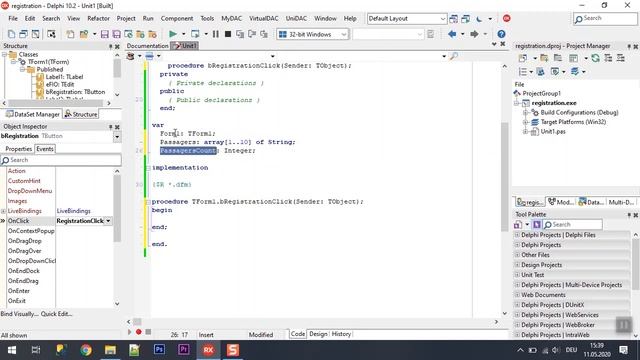Click the Save Desktop layout icon
640x360 pixels.
click(x=453, y=19)
